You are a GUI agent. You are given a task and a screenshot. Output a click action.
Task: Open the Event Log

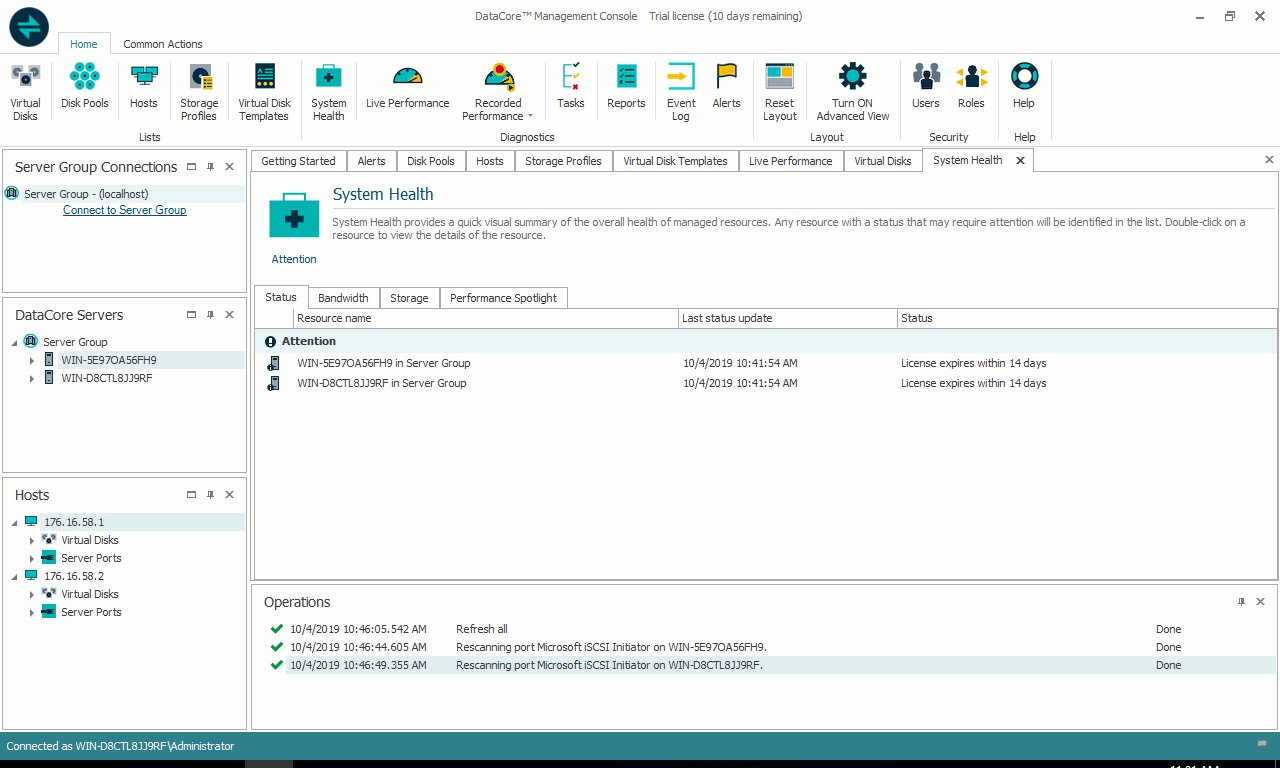[x=681, y=92]
